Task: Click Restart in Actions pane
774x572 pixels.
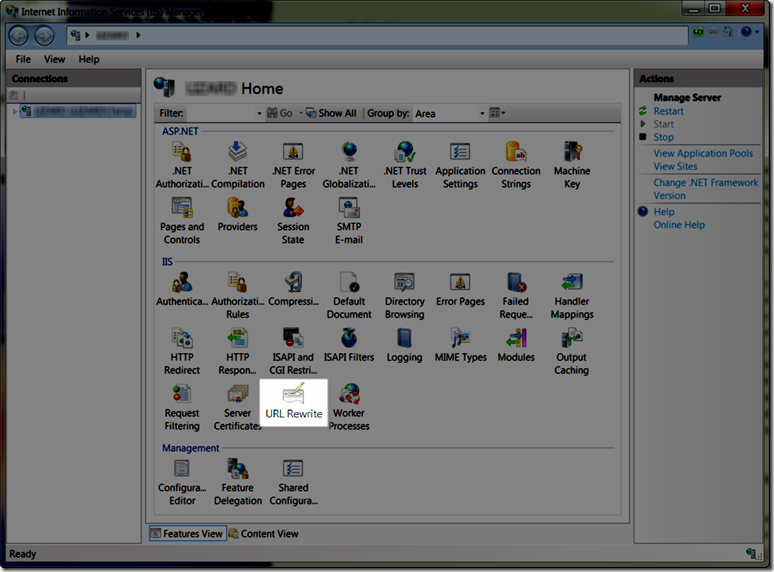Action: (x=668, y=111)
